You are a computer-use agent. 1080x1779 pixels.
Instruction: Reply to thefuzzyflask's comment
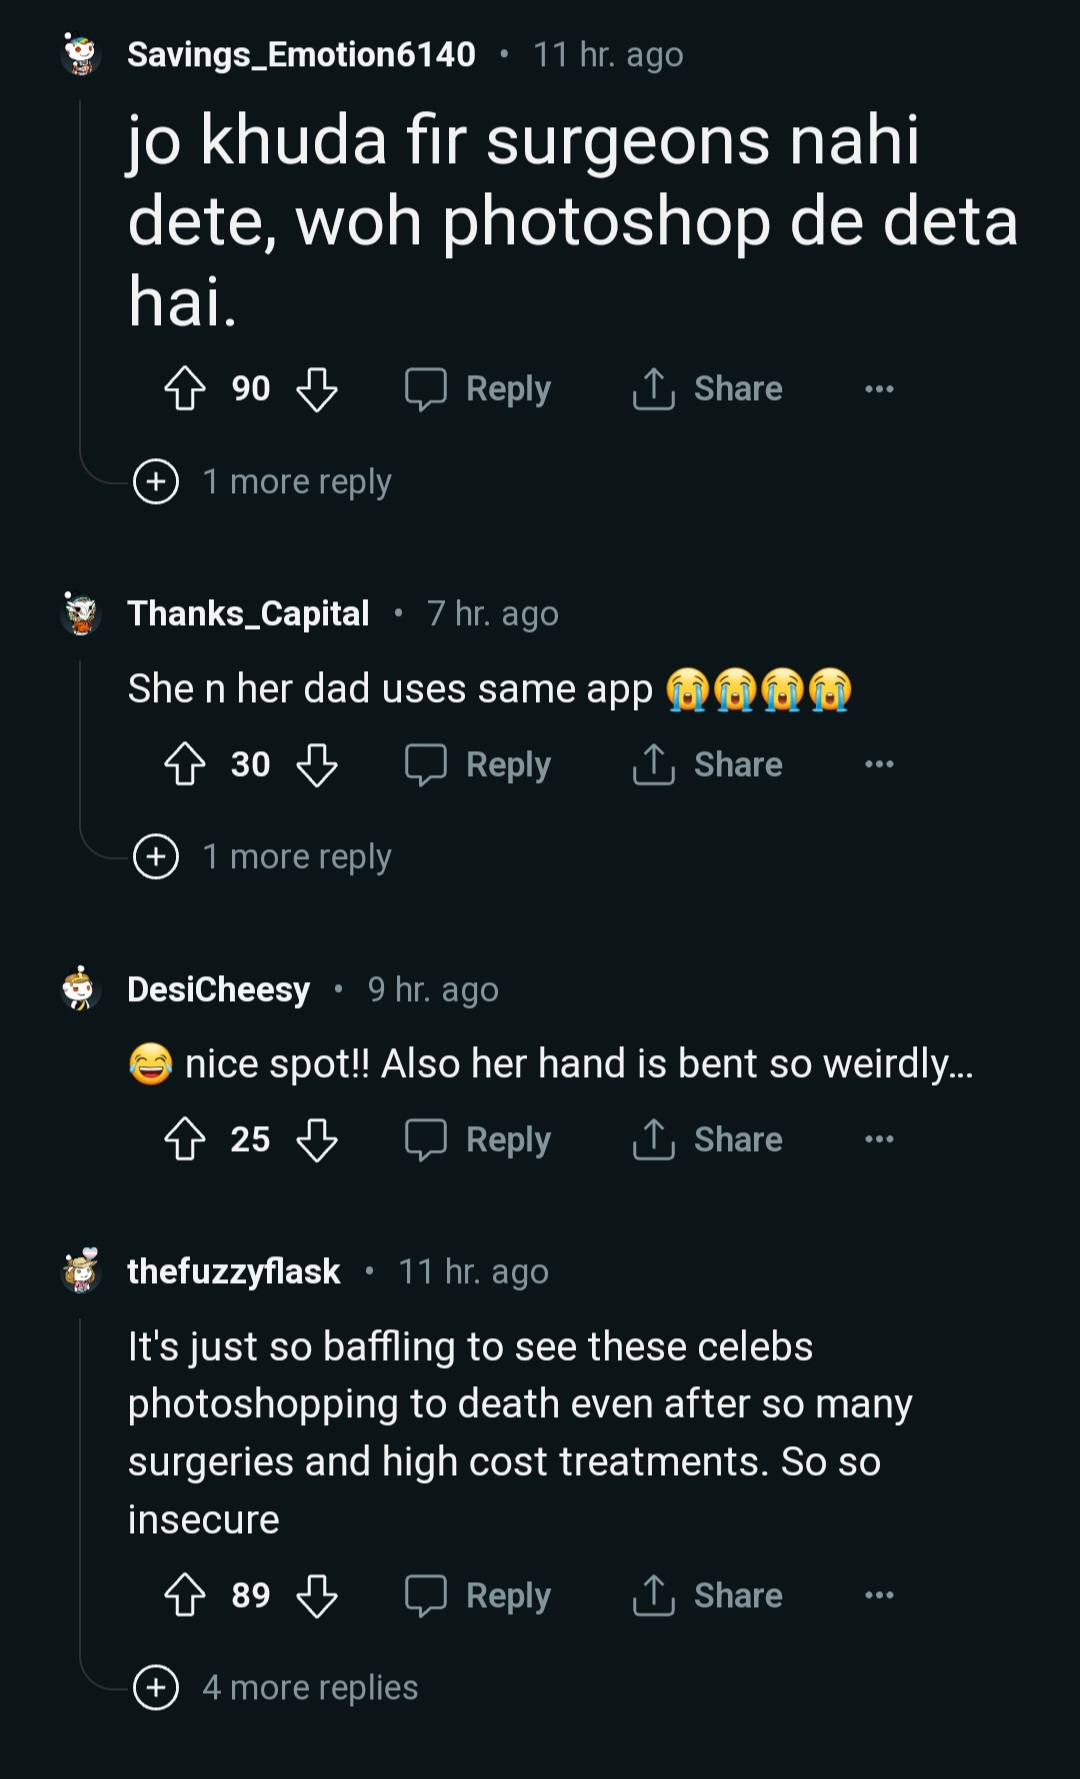tap(479, 1596)
